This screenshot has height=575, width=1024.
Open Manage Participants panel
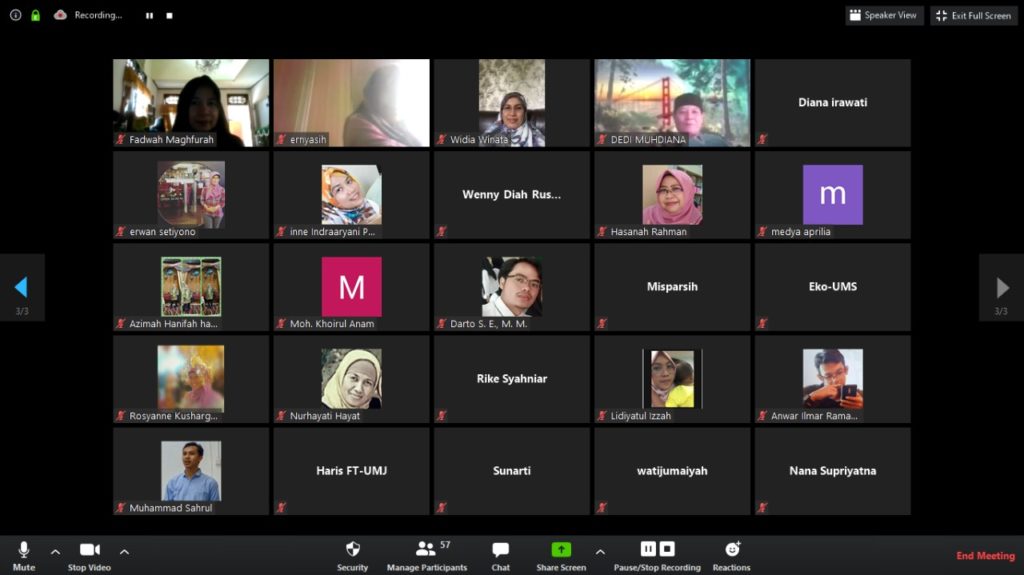tap(426, 555)
